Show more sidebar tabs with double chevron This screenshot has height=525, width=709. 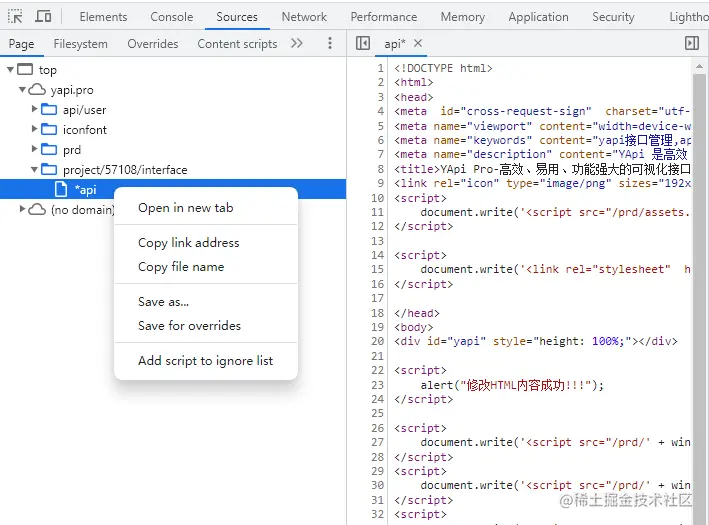(x=297, y=43)
